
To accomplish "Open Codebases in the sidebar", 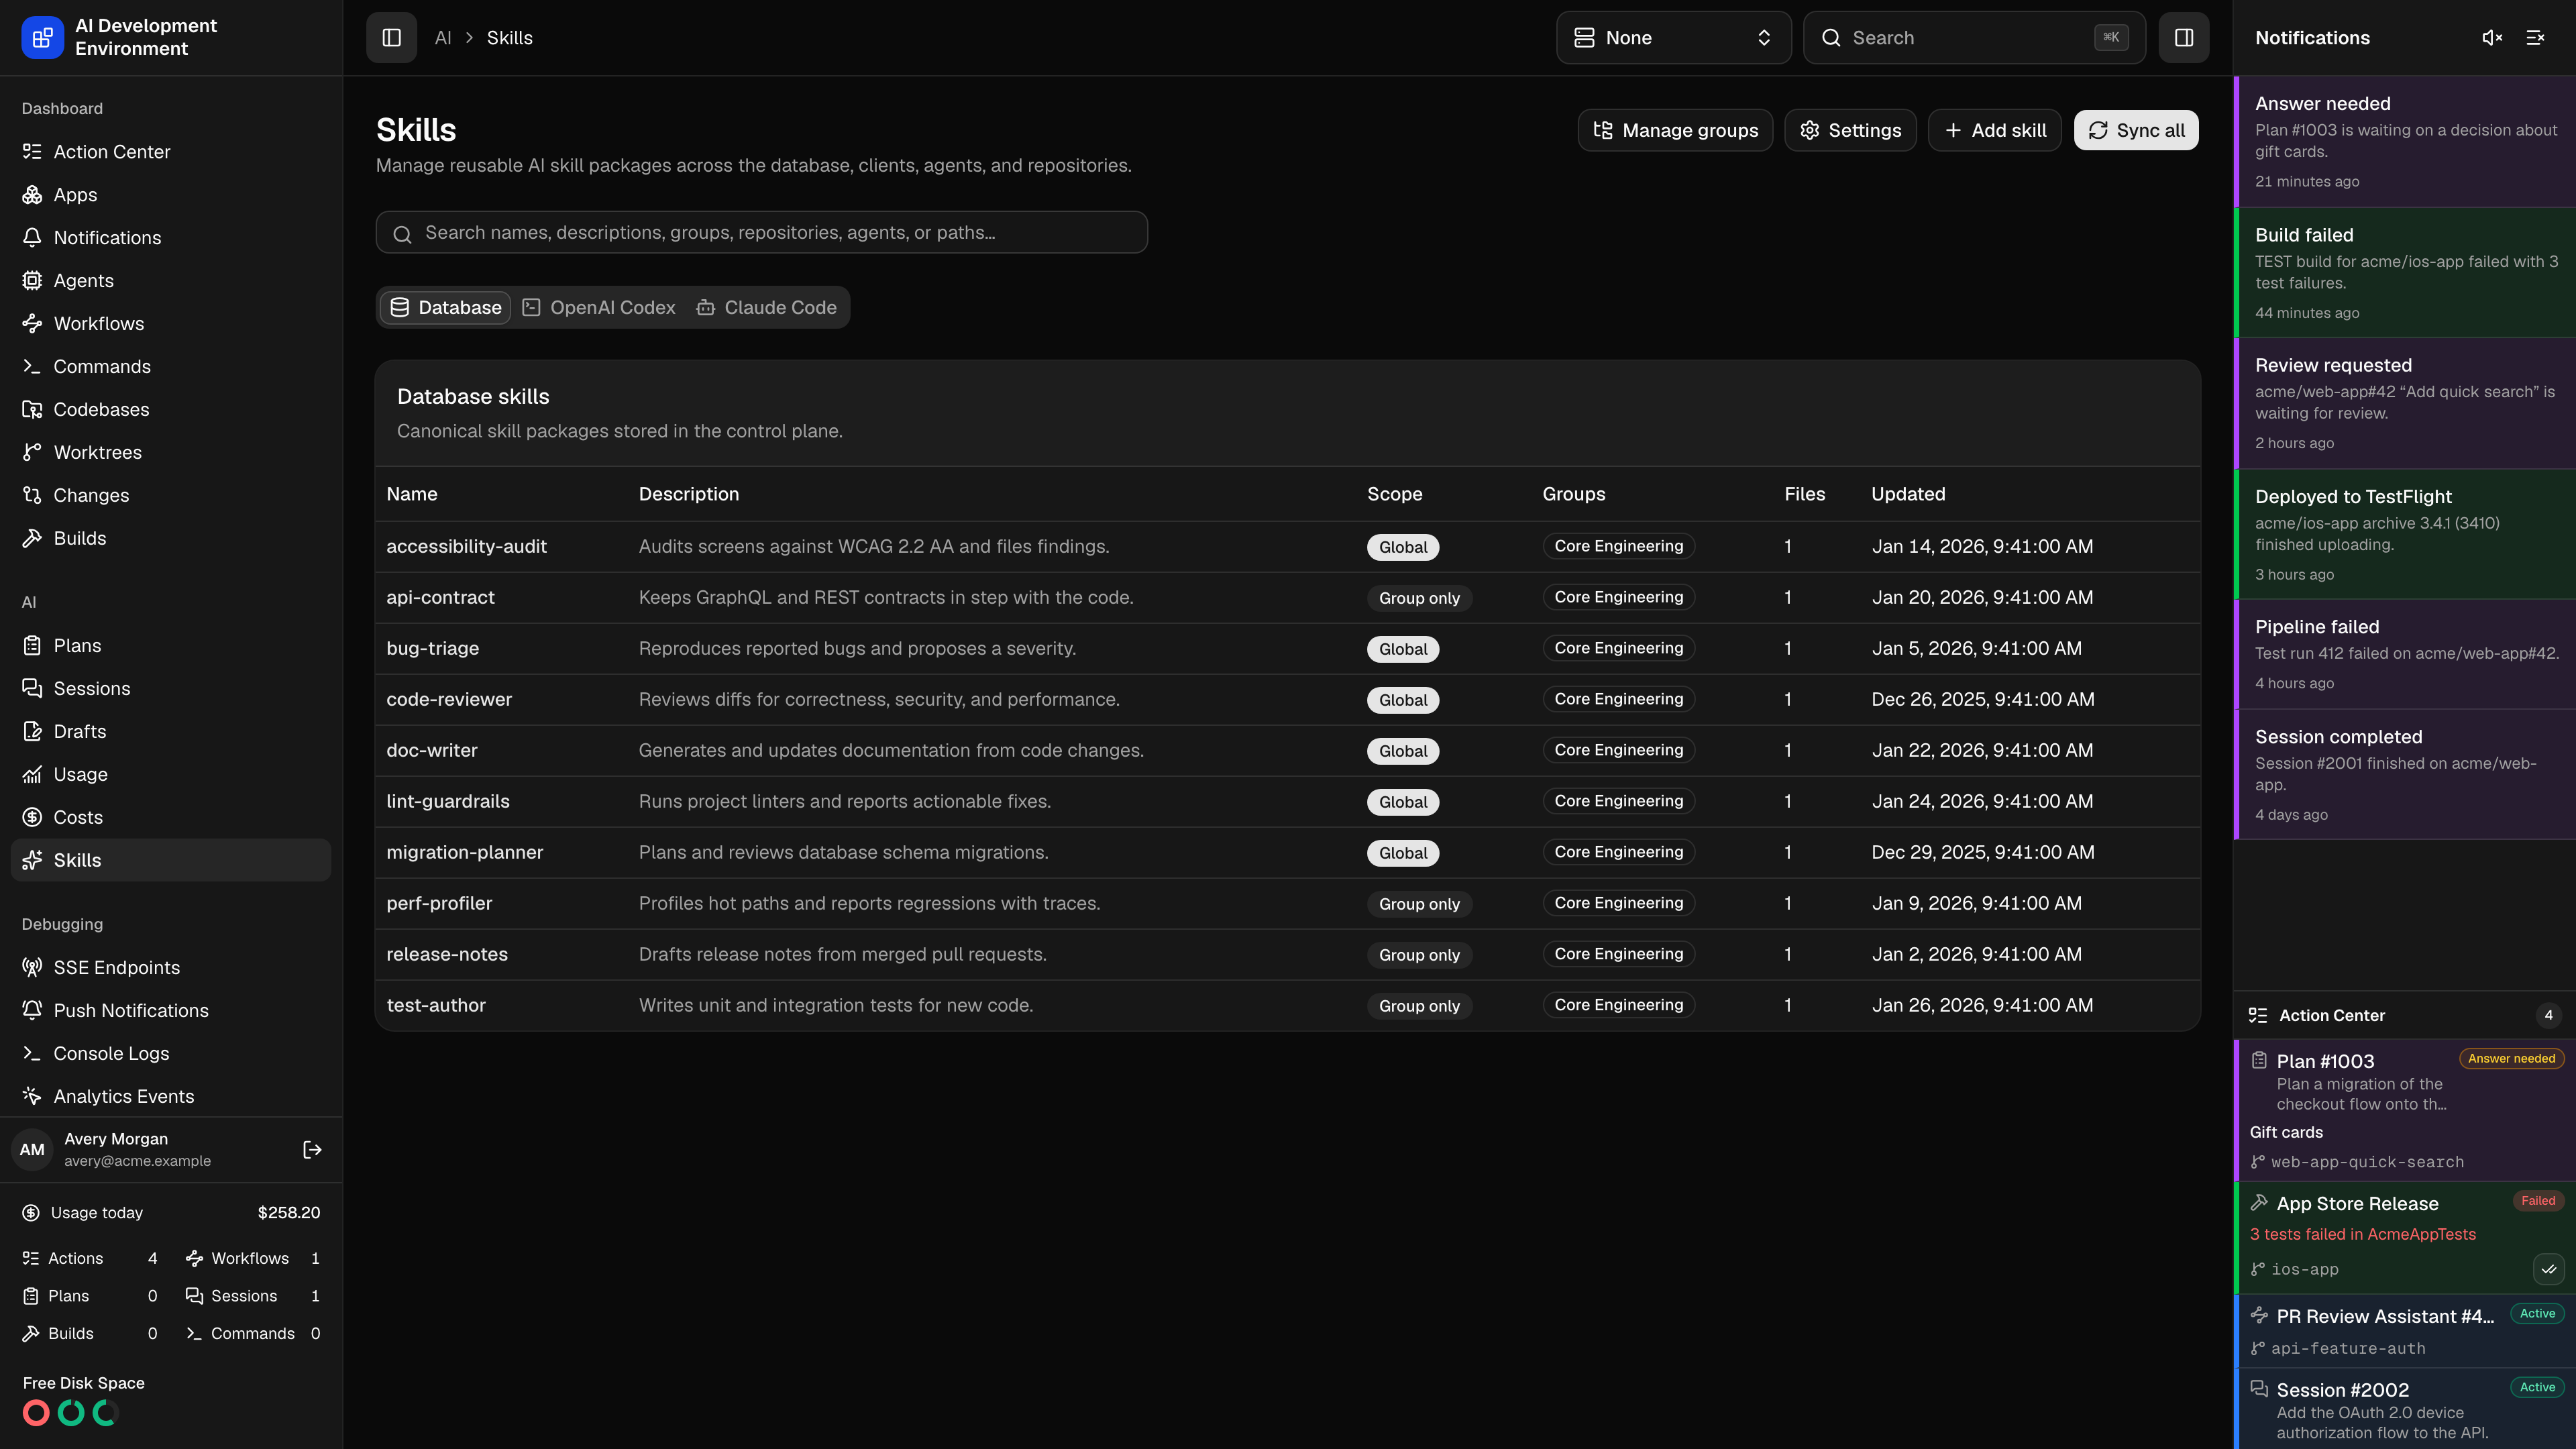I will (171, 410).
